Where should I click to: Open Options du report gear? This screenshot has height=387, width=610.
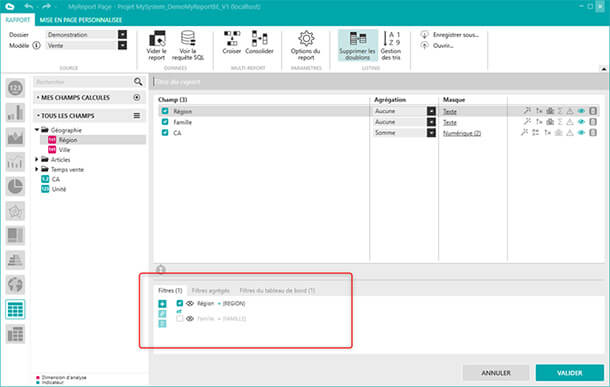tap(306, 38)
